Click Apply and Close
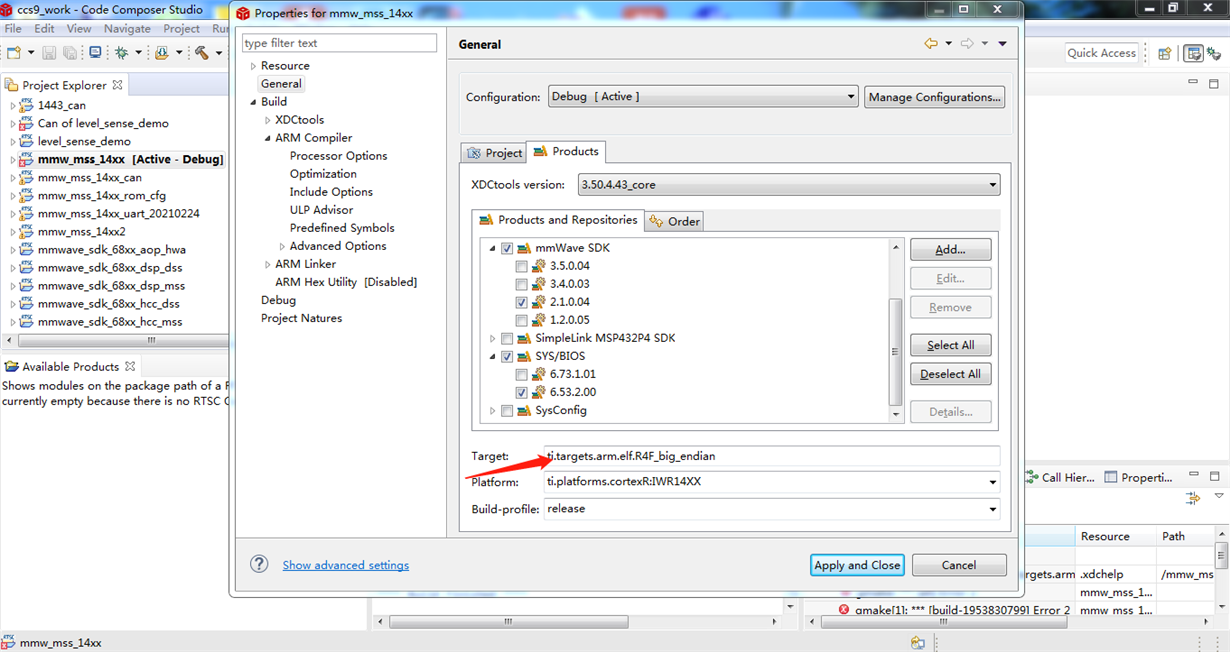 point(857,565)
